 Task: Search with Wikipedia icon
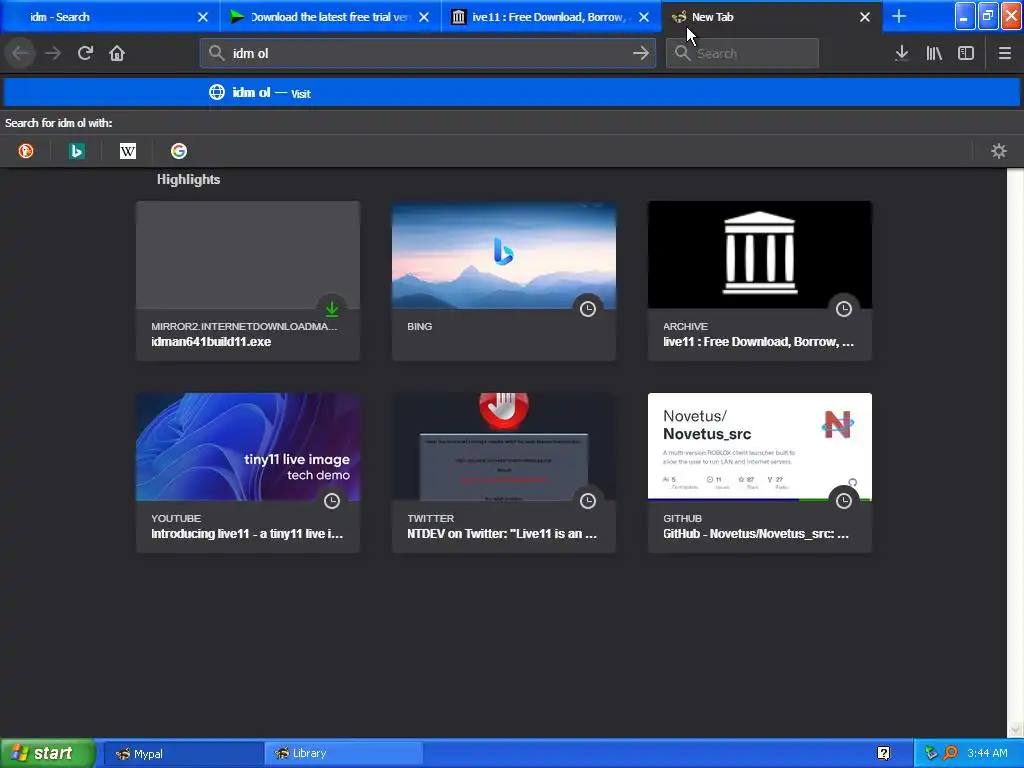point(127,151)
